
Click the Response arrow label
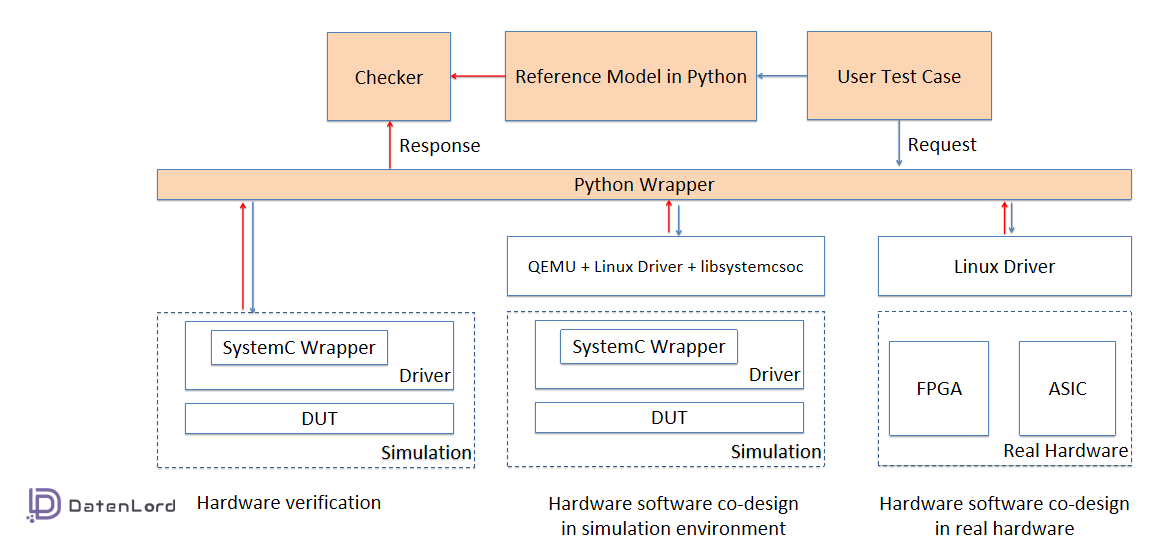coord(439,146)
